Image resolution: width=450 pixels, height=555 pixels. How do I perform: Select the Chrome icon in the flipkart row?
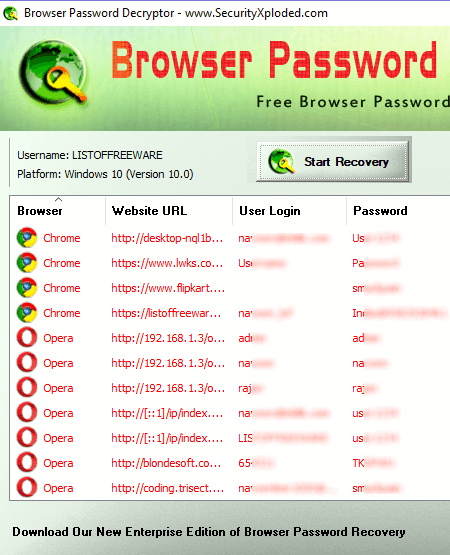click(x=27, y=288)
